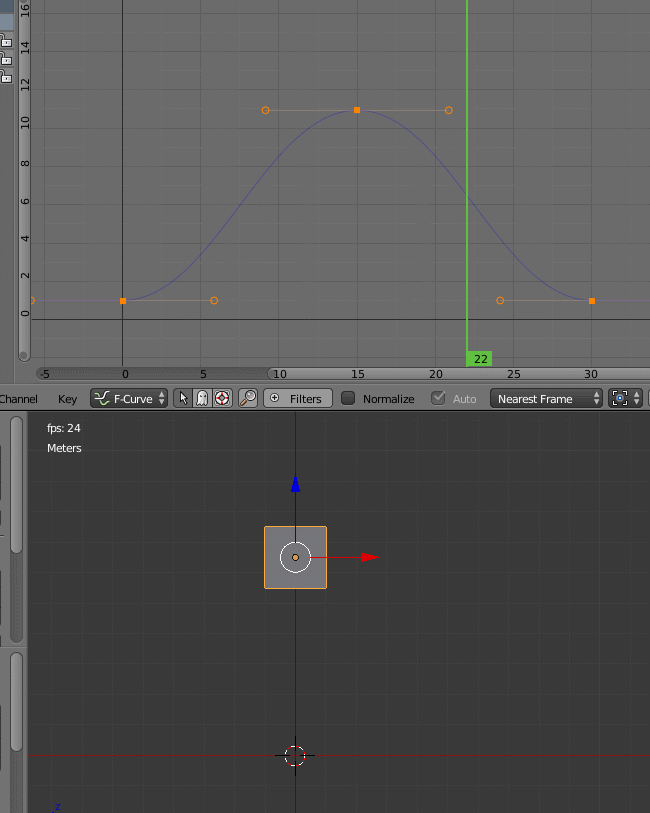
Task: Open the pivot point dropdown icon
Action: pyautogui.click(x=626, y=398)
